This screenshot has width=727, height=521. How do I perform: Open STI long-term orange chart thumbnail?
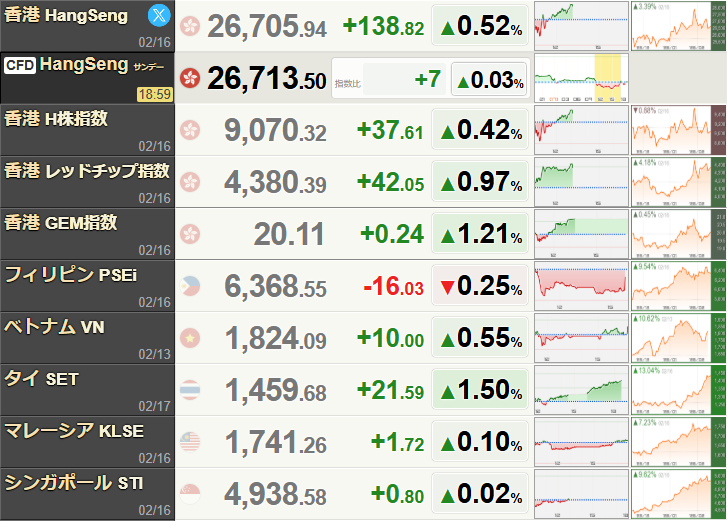click(x=678, y=494)
